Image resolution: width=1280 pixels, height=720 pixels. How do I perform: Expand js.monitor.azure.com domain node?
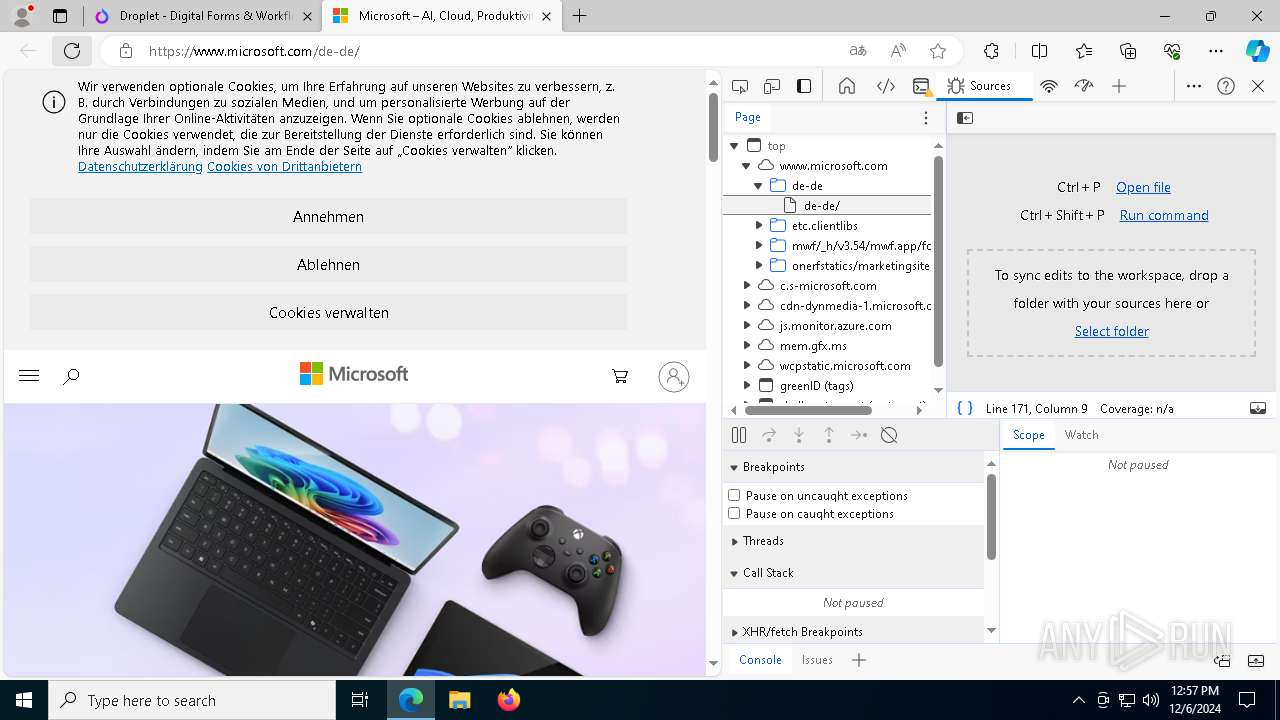click(x=747, y=326)
